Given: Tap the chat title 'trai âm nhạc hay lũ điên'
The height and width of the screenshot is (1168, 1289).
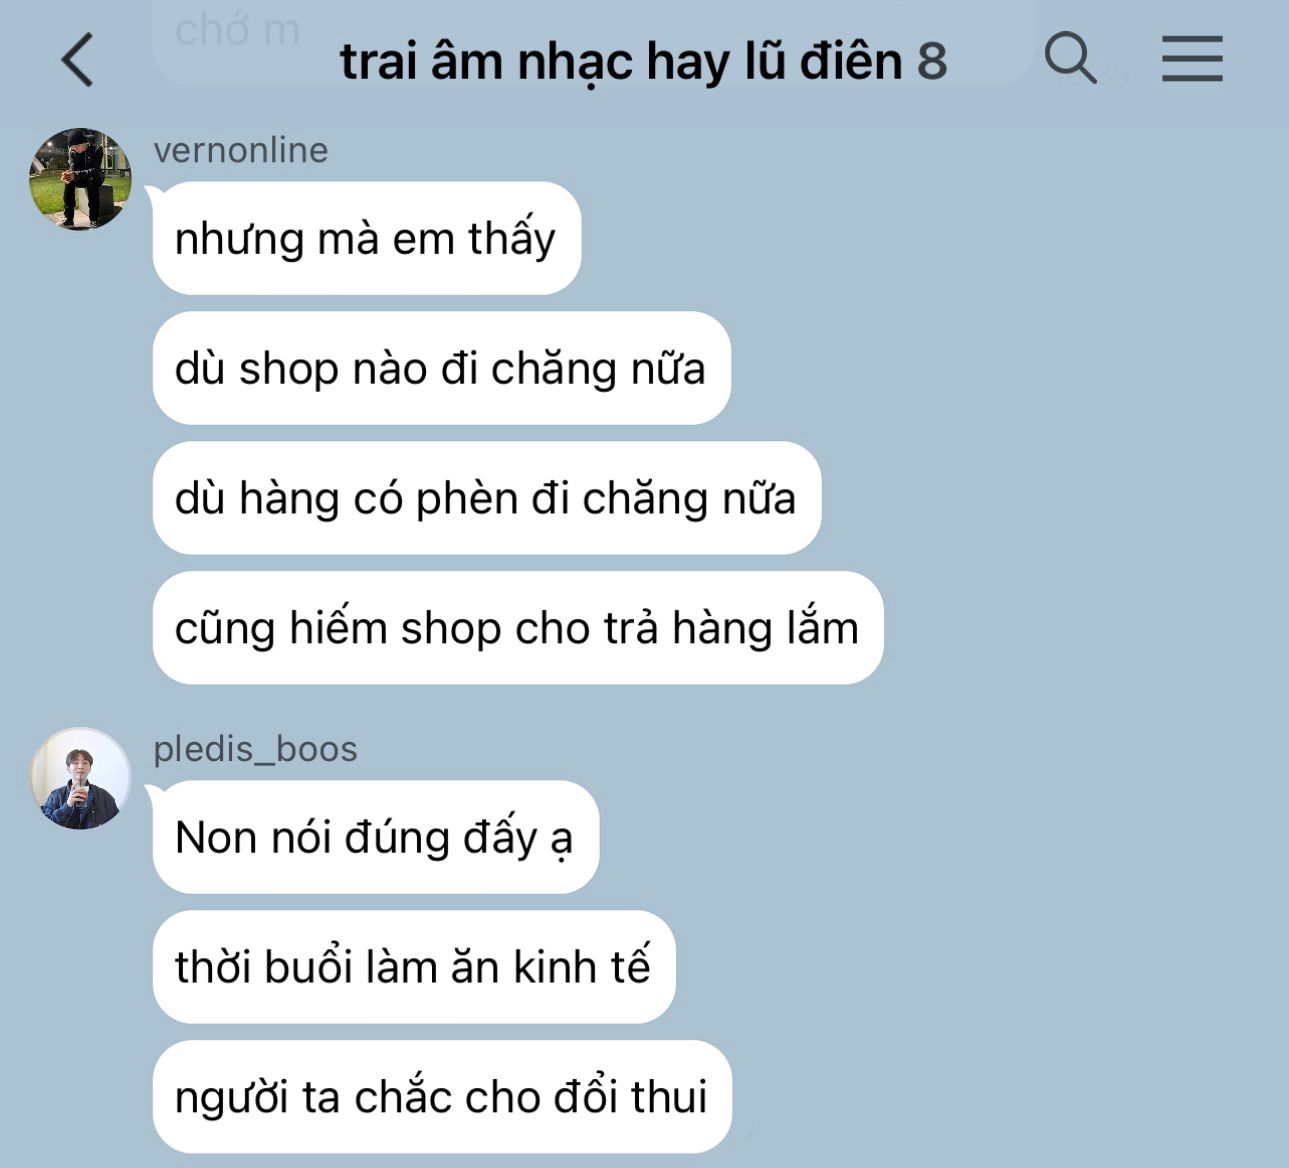Looking at the screenshot, I should [x=621, y=61].
